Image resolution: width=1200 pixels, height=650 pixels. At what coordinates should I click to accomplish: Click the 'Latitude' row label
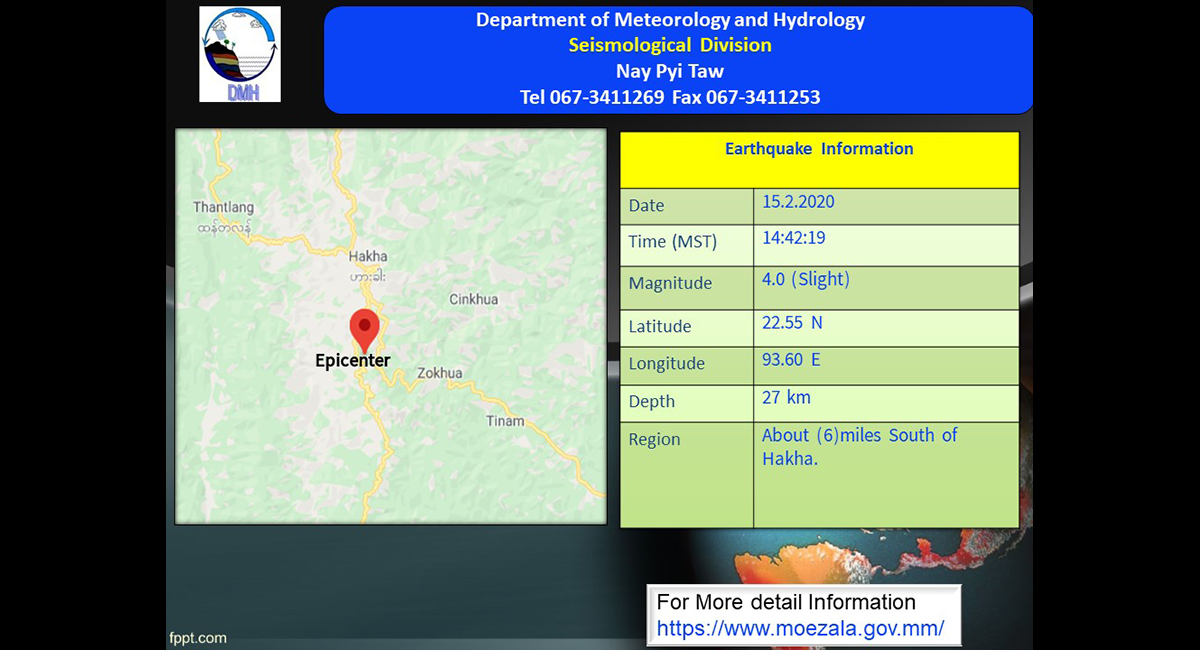click(x=660, y=326)
